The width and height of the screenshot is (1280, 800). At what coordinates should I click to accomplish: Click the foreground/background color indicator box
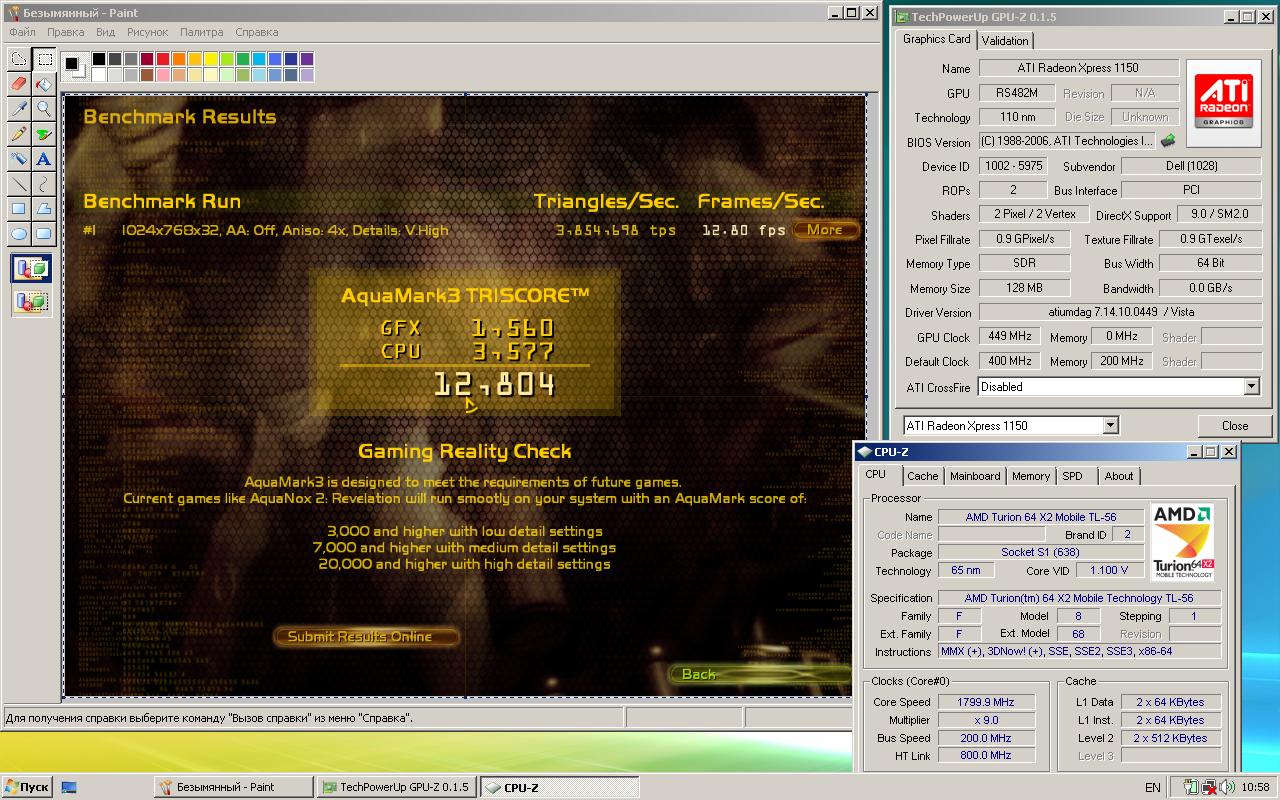coord(75,67)
